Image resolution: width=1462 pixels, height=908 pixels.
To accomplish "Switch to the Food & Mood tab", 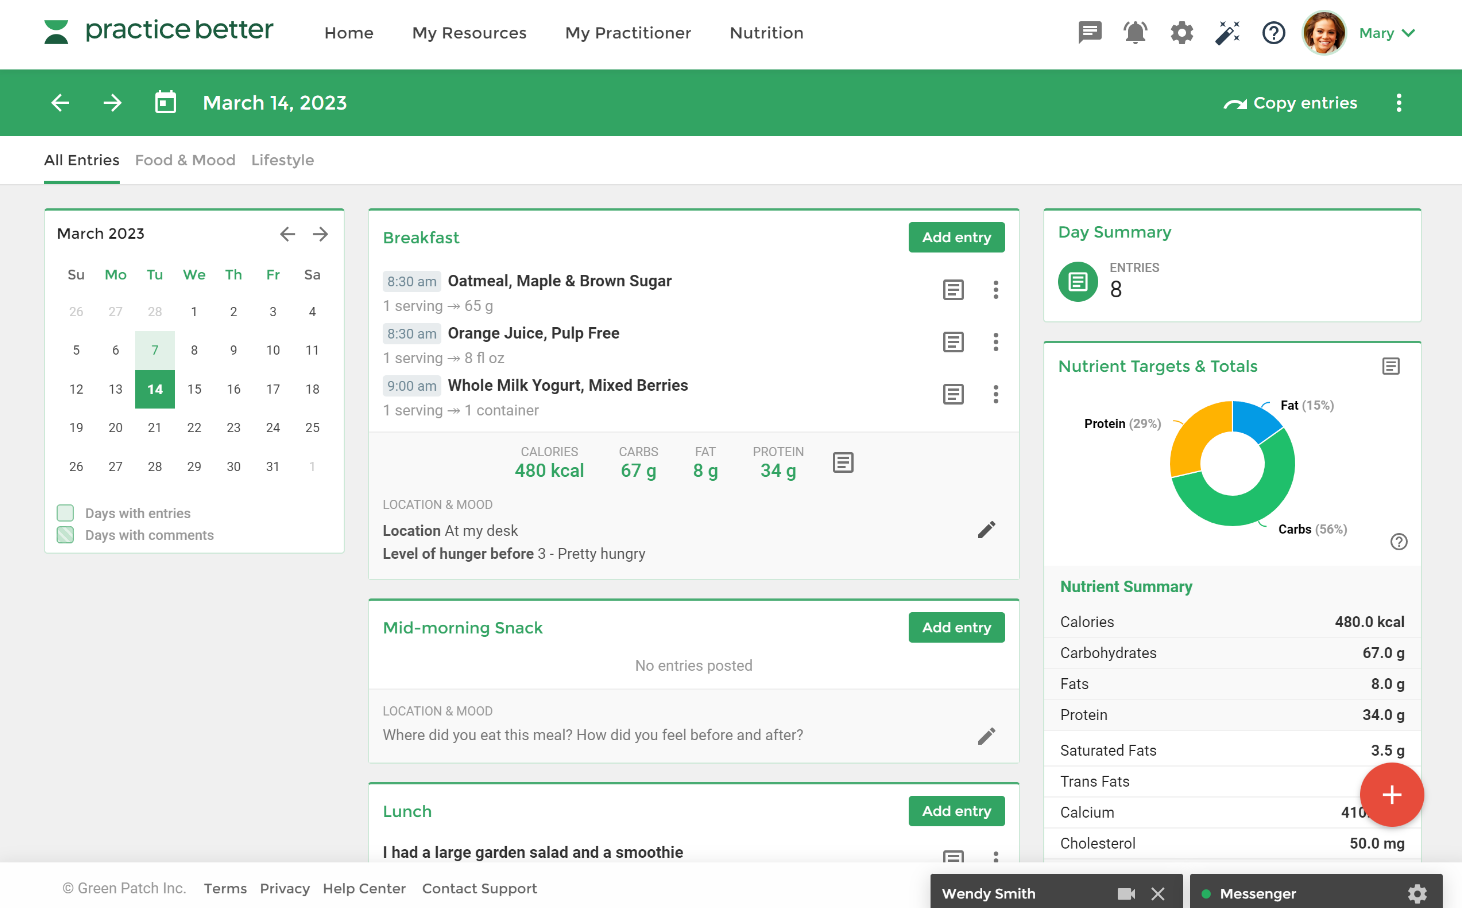I will tap(185, 160).
